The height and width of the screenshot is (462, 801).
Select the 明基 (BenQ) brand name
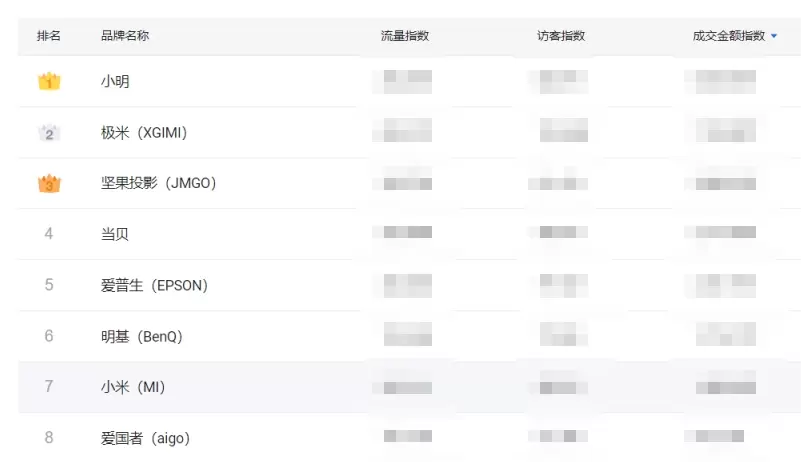coord(142,337)
